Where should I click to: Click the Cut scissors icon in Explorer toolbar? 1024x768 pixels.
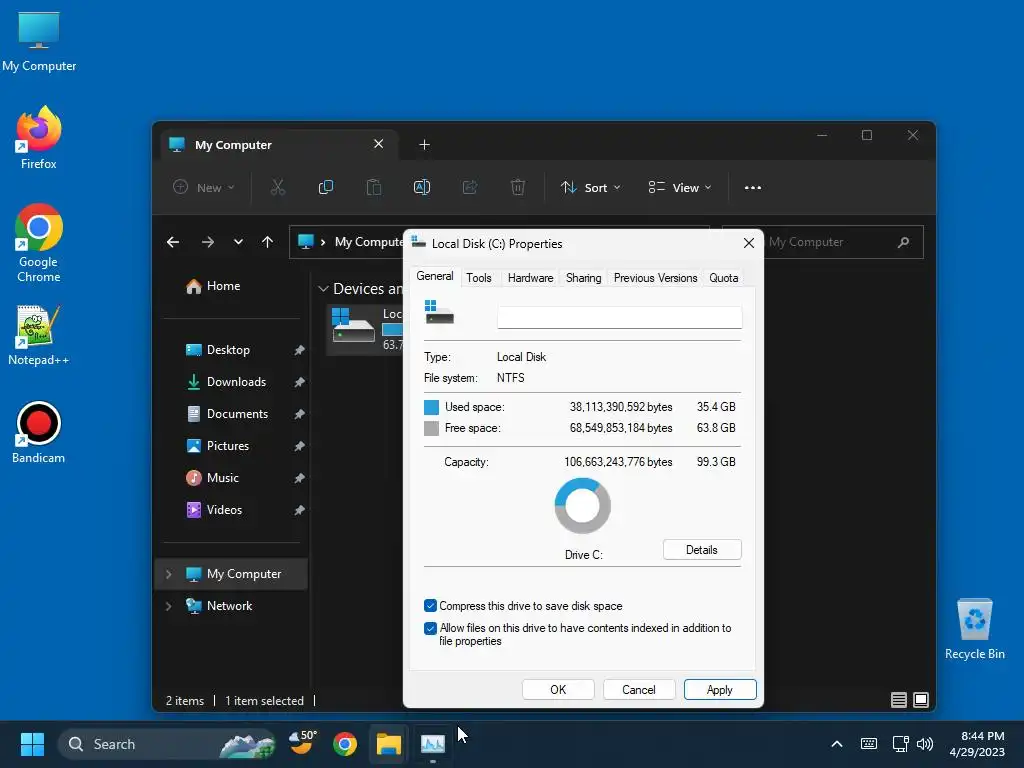pyautogui.click(x=278, y=187)
